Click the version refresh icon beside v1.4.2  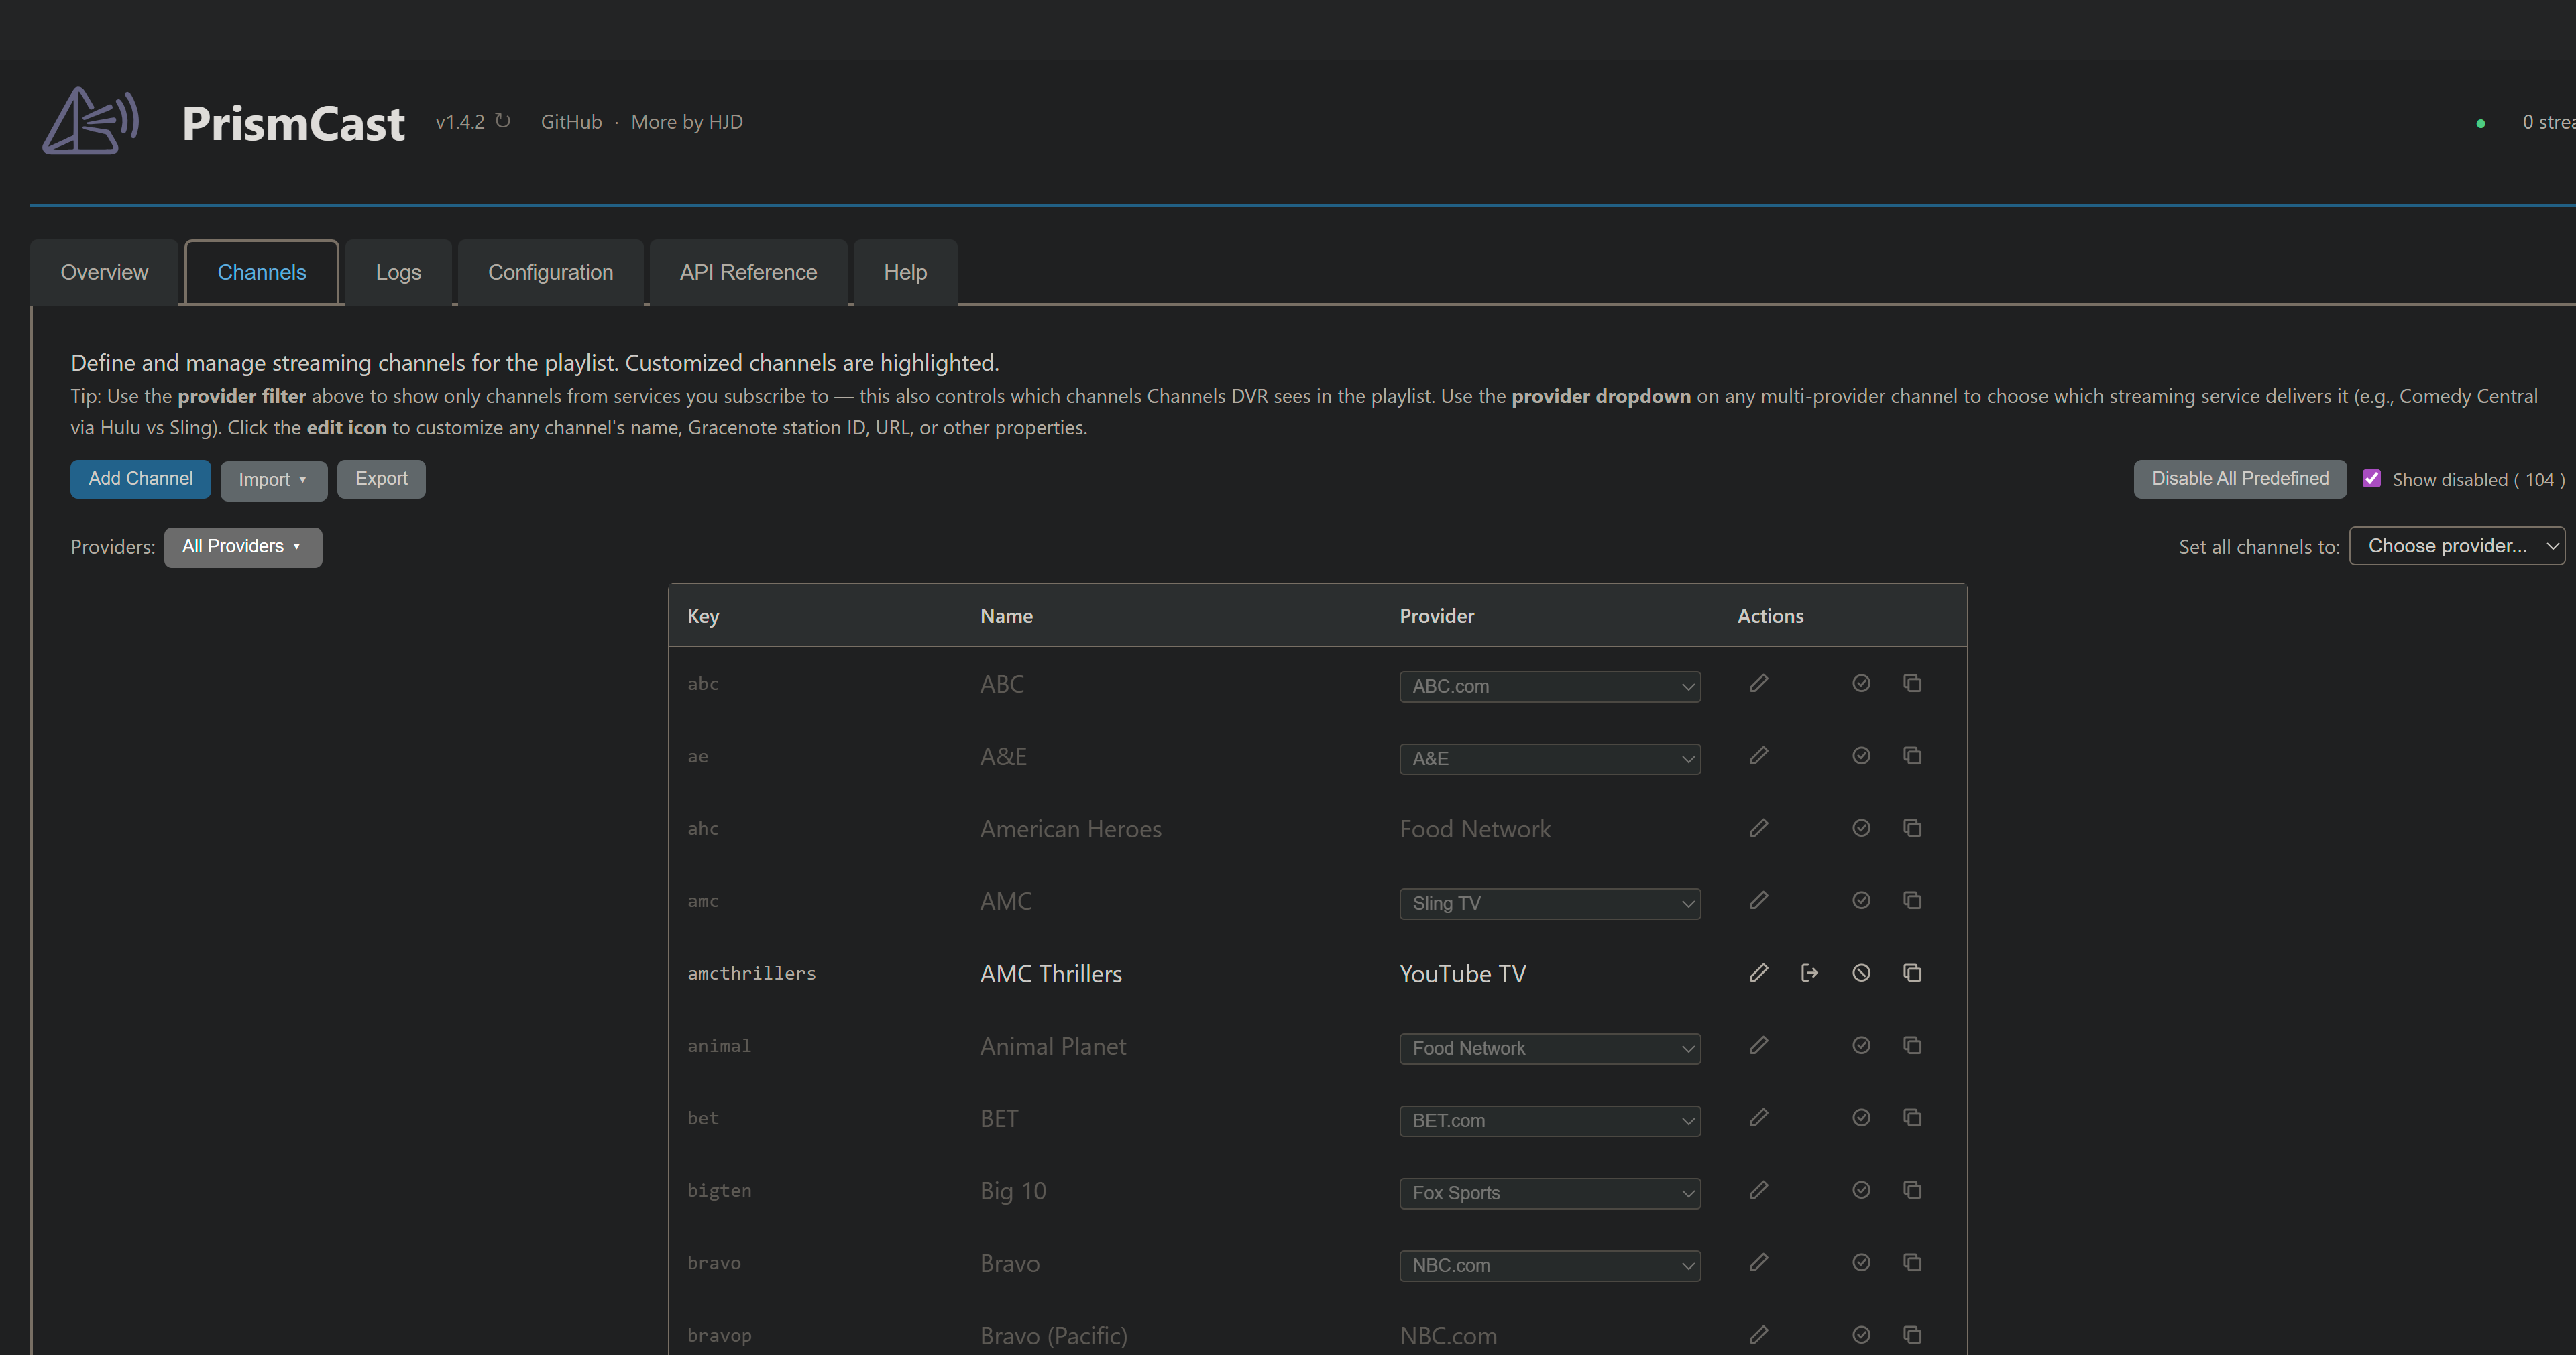pyautogui.click(x=503, y=121)
